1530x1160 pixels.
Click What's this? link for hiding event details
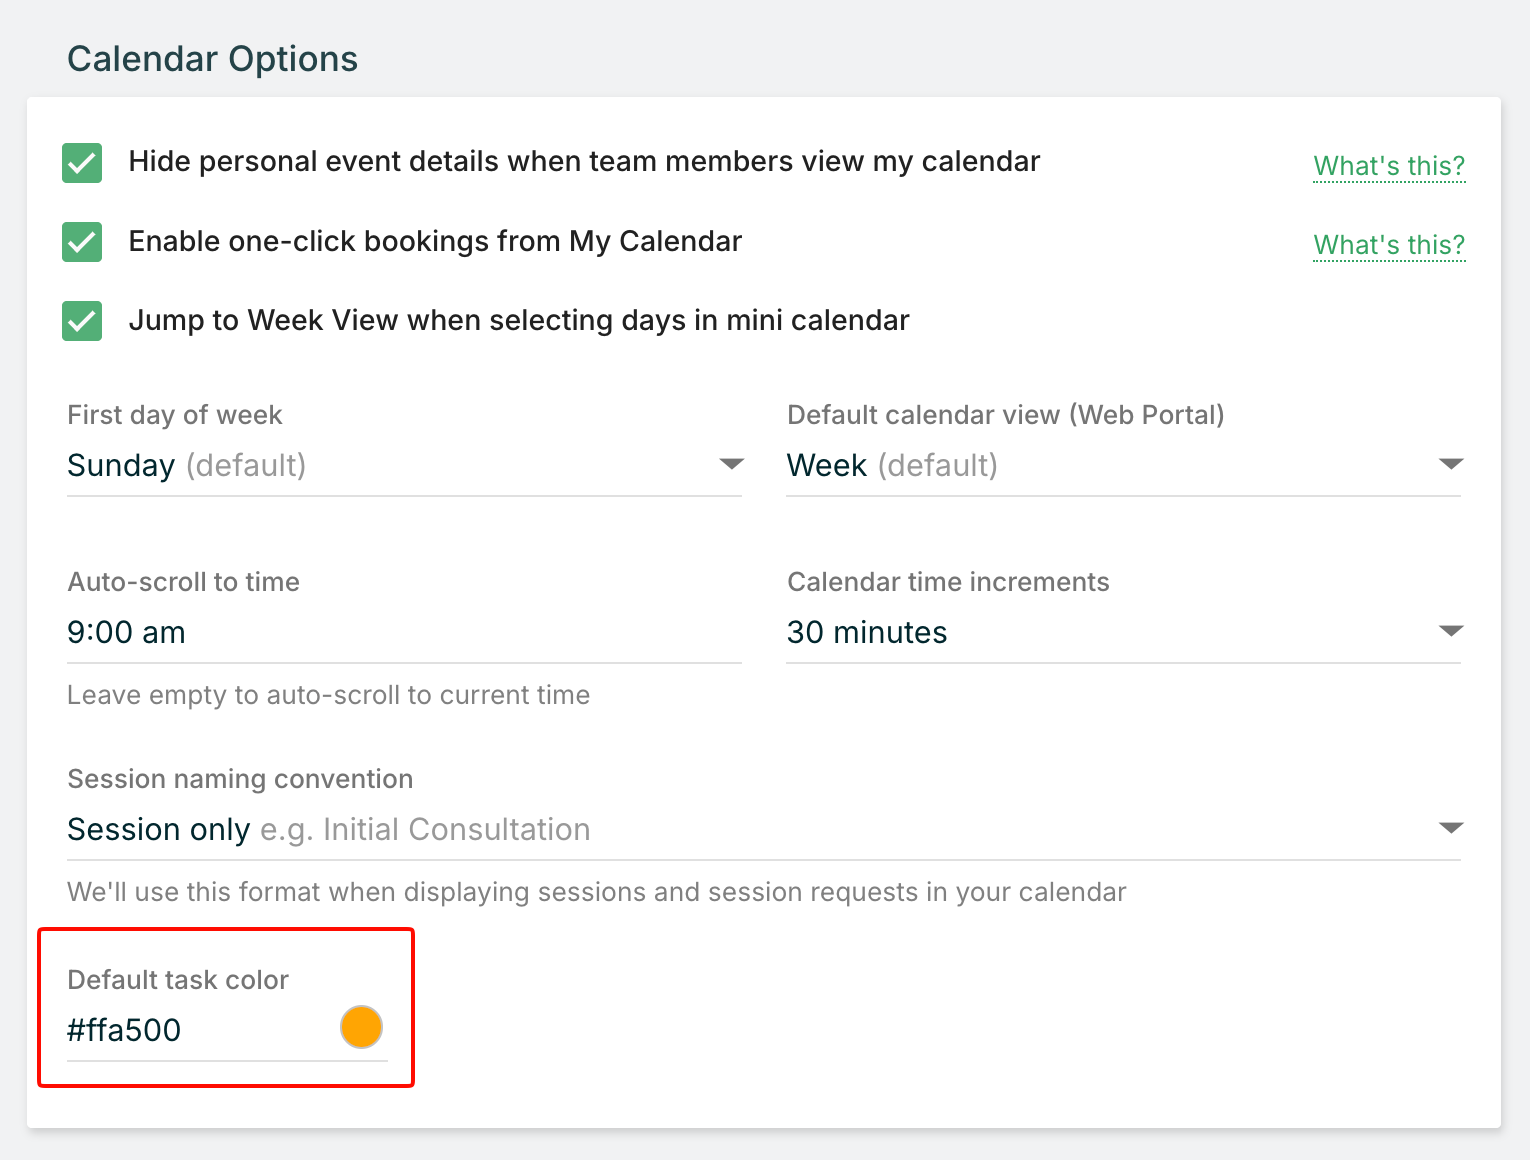(x=1389, y=166)
